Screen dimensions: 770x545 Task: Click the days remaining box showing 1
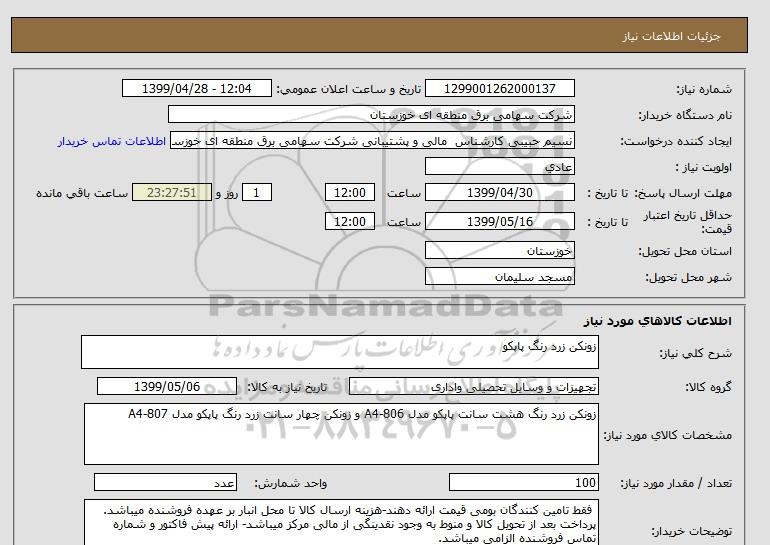258,193
